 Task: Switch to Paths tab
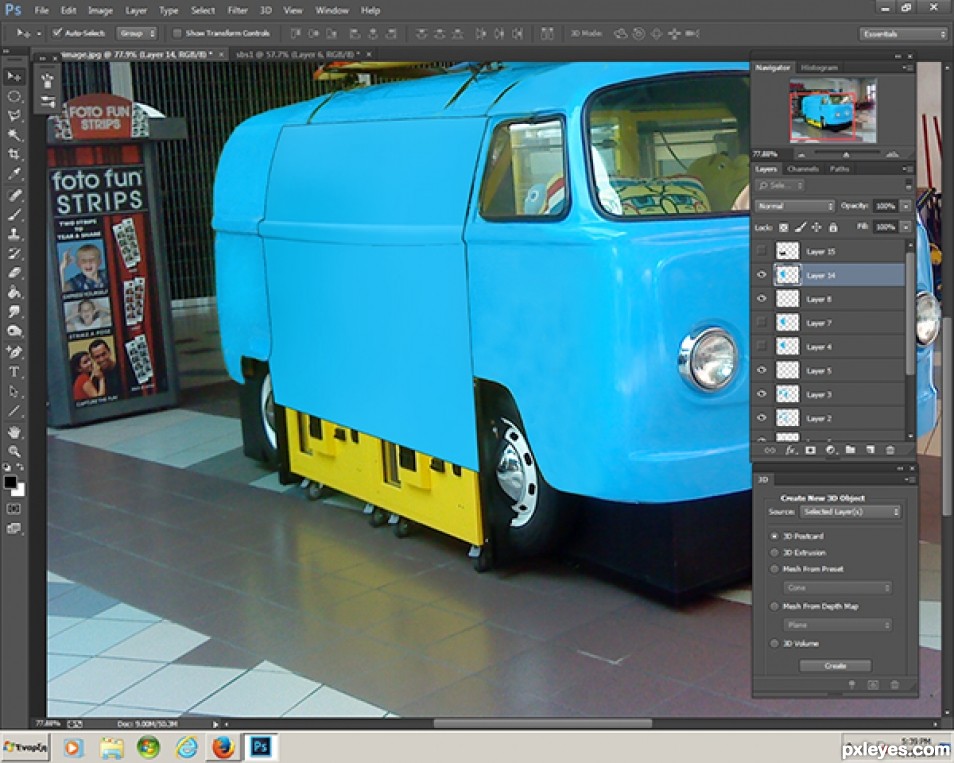[839, 169]
